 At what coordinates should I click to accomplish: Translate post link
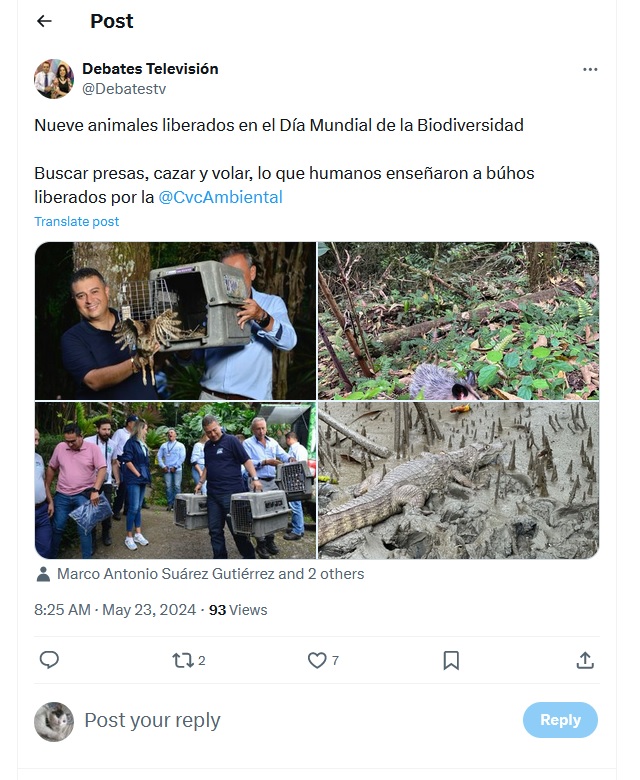tap(77, 221)
